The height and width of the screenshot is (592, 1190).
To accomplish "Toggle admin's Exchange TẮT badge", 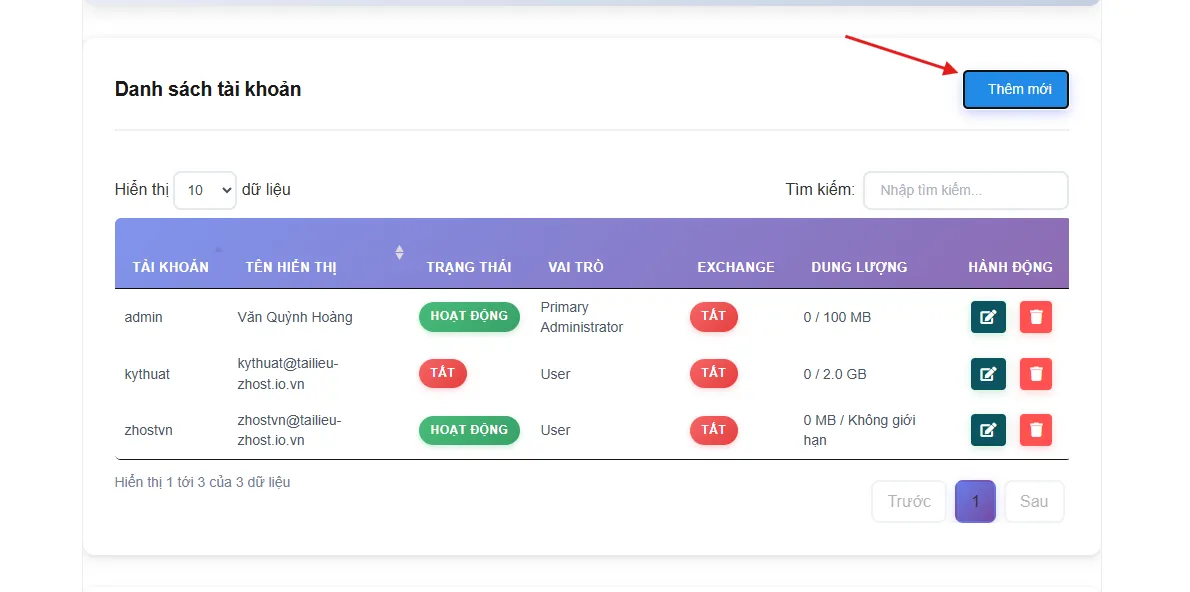I will coord(713,316).
